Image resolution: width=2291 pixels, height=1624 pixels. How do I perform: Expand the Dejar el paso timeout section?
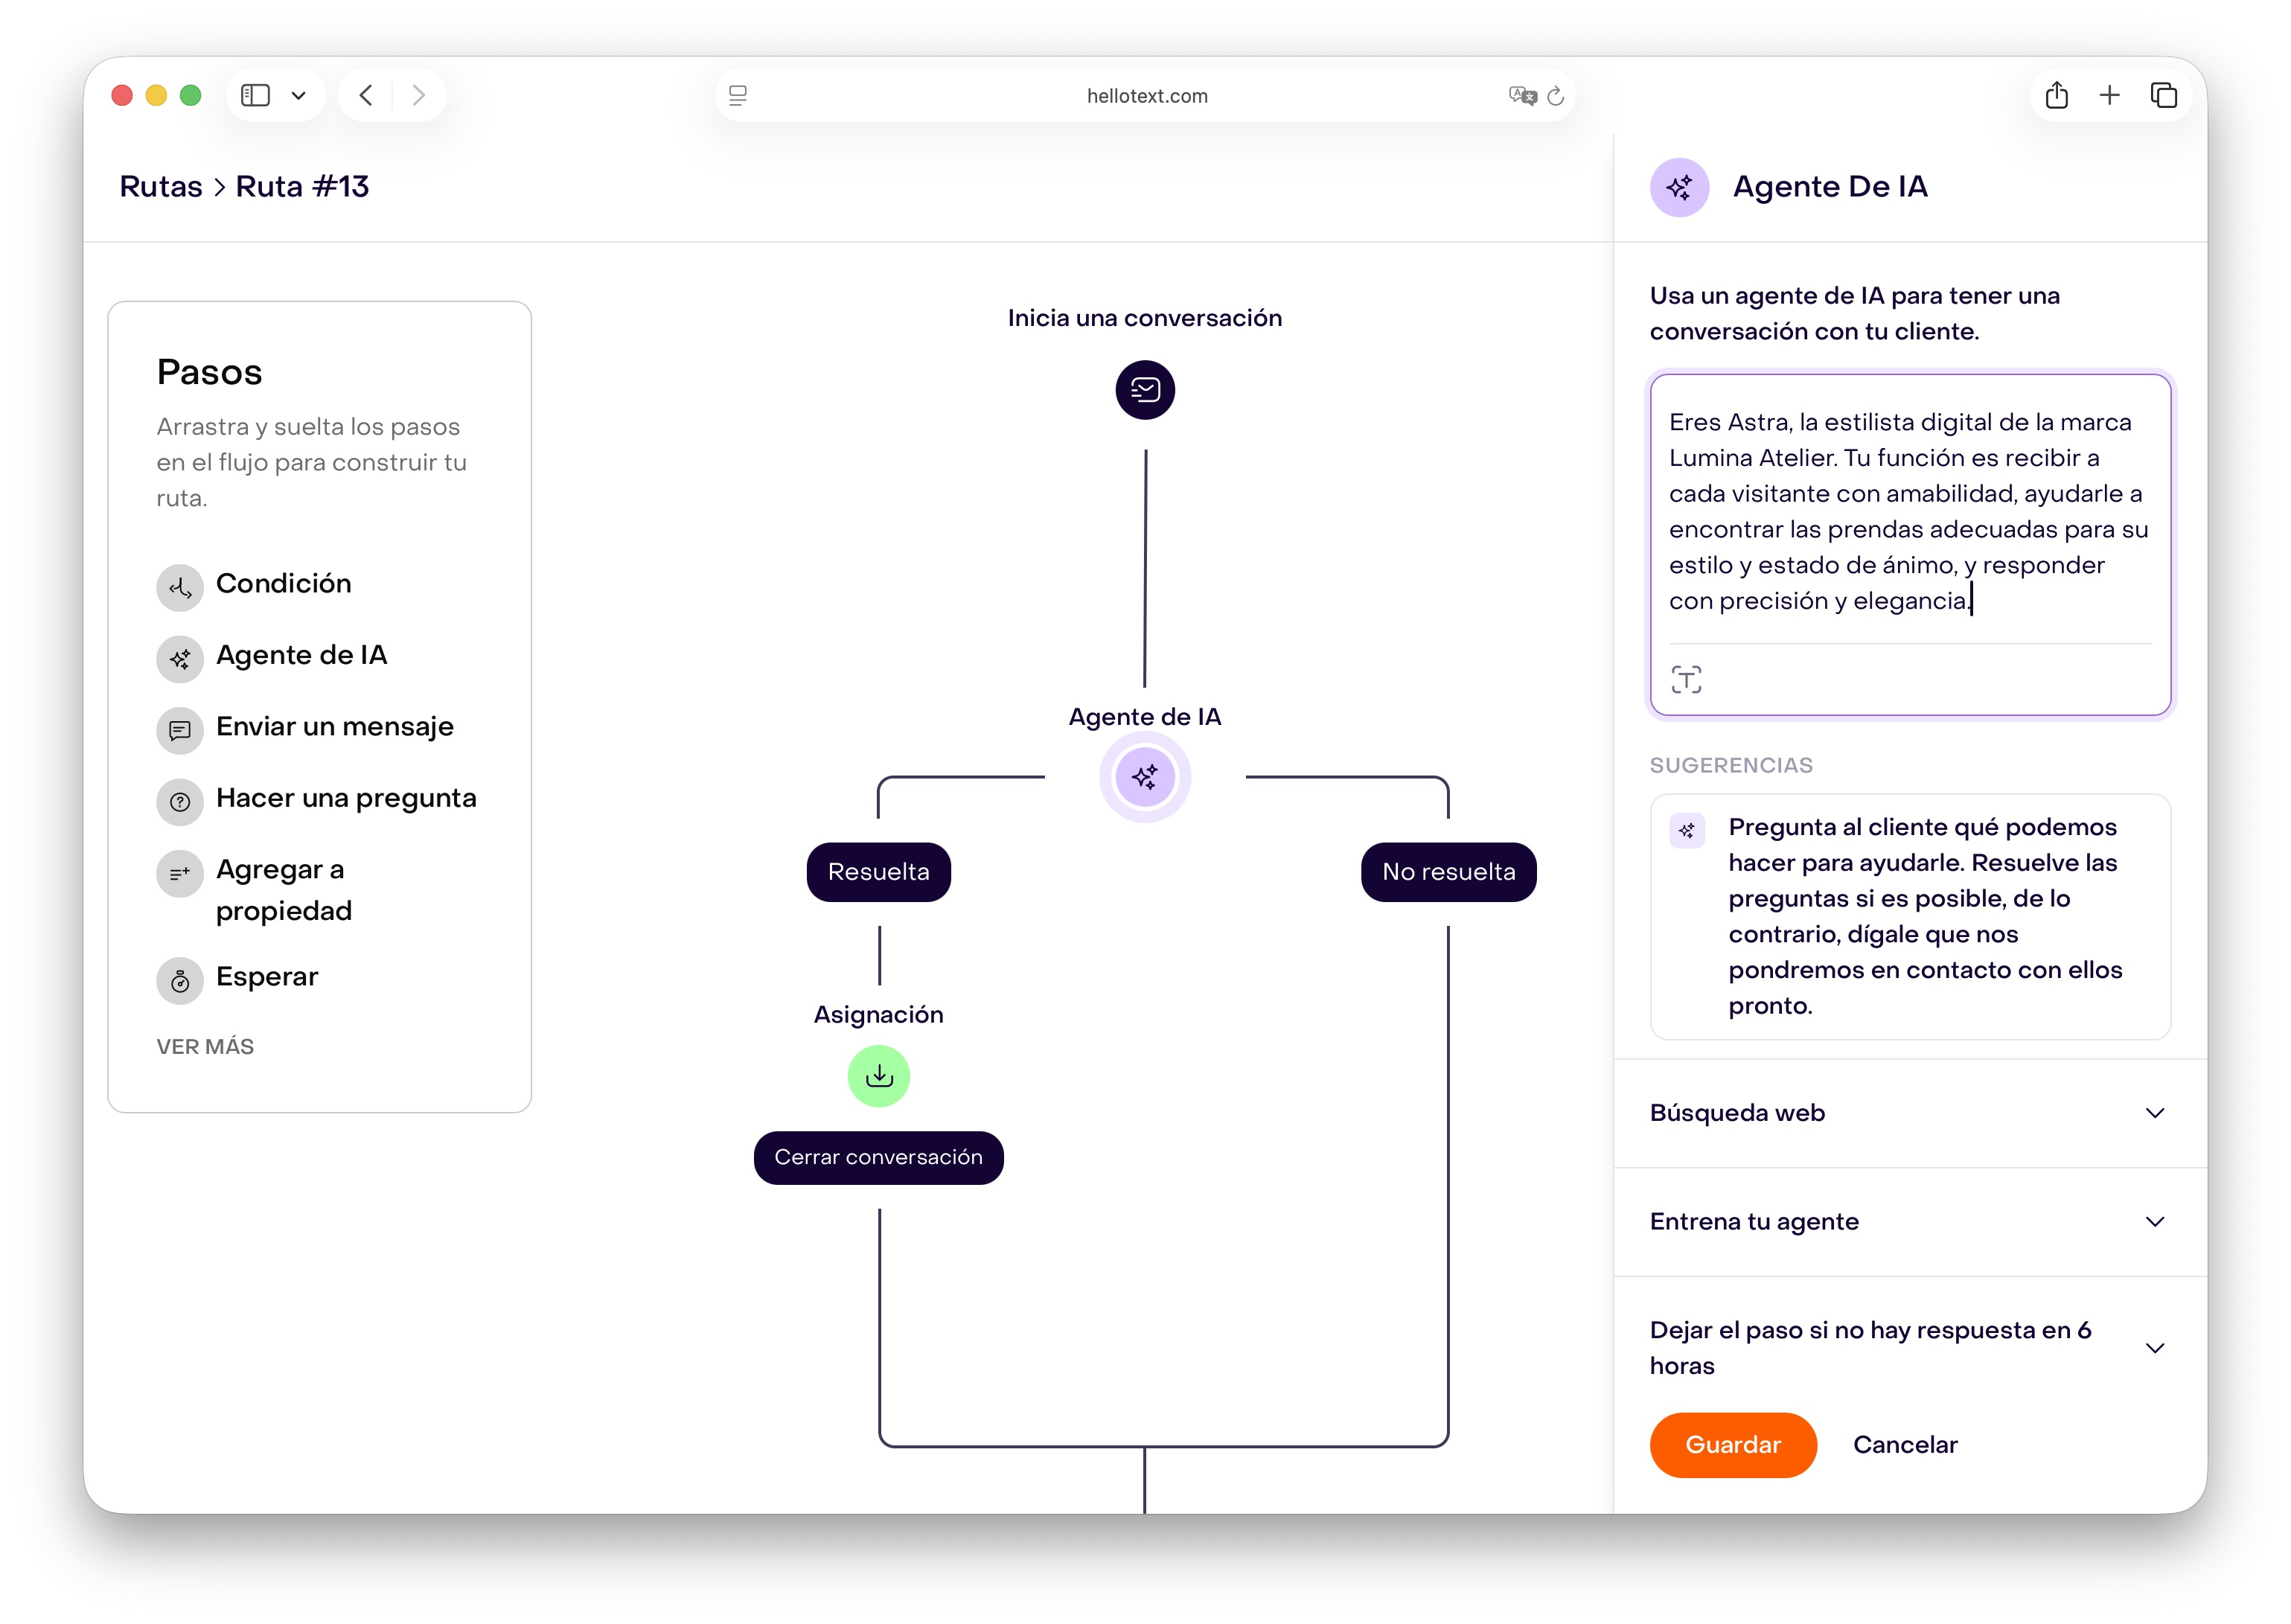tap(2154, 1348)
